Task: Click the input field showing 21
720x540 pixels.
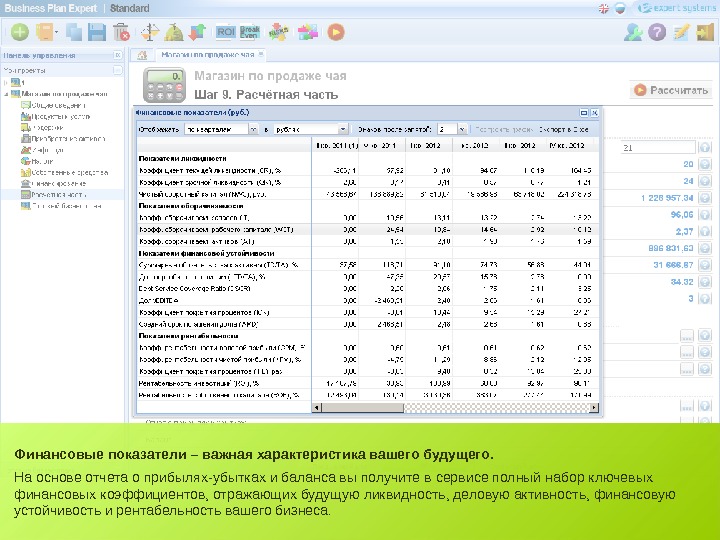Action: (658, 147)
